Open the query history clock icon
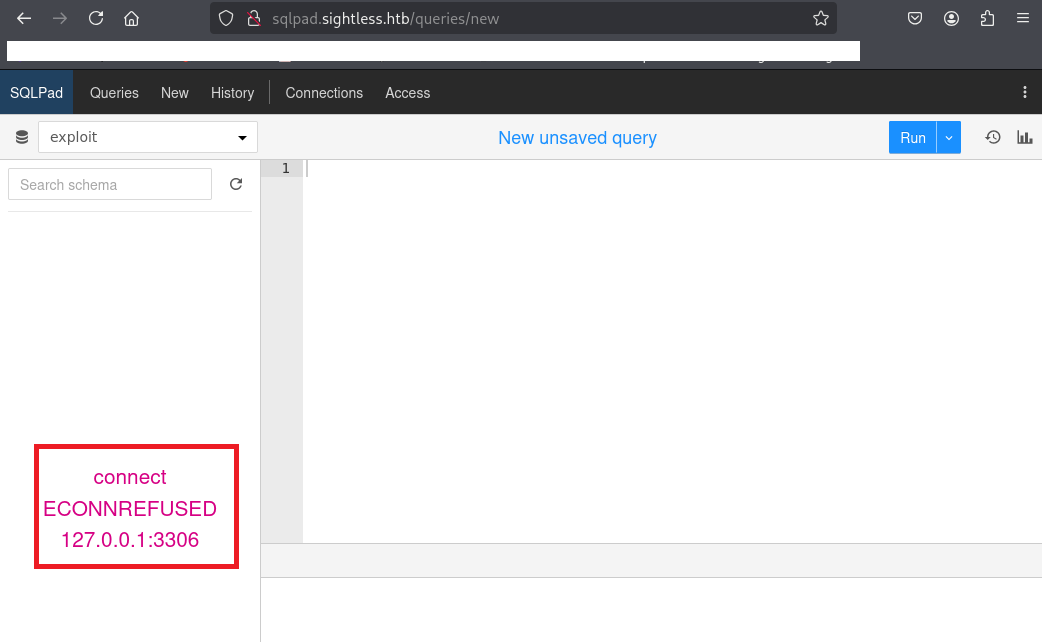Image resolution: width=1042 pixels, height=642 pixels. 993,137
